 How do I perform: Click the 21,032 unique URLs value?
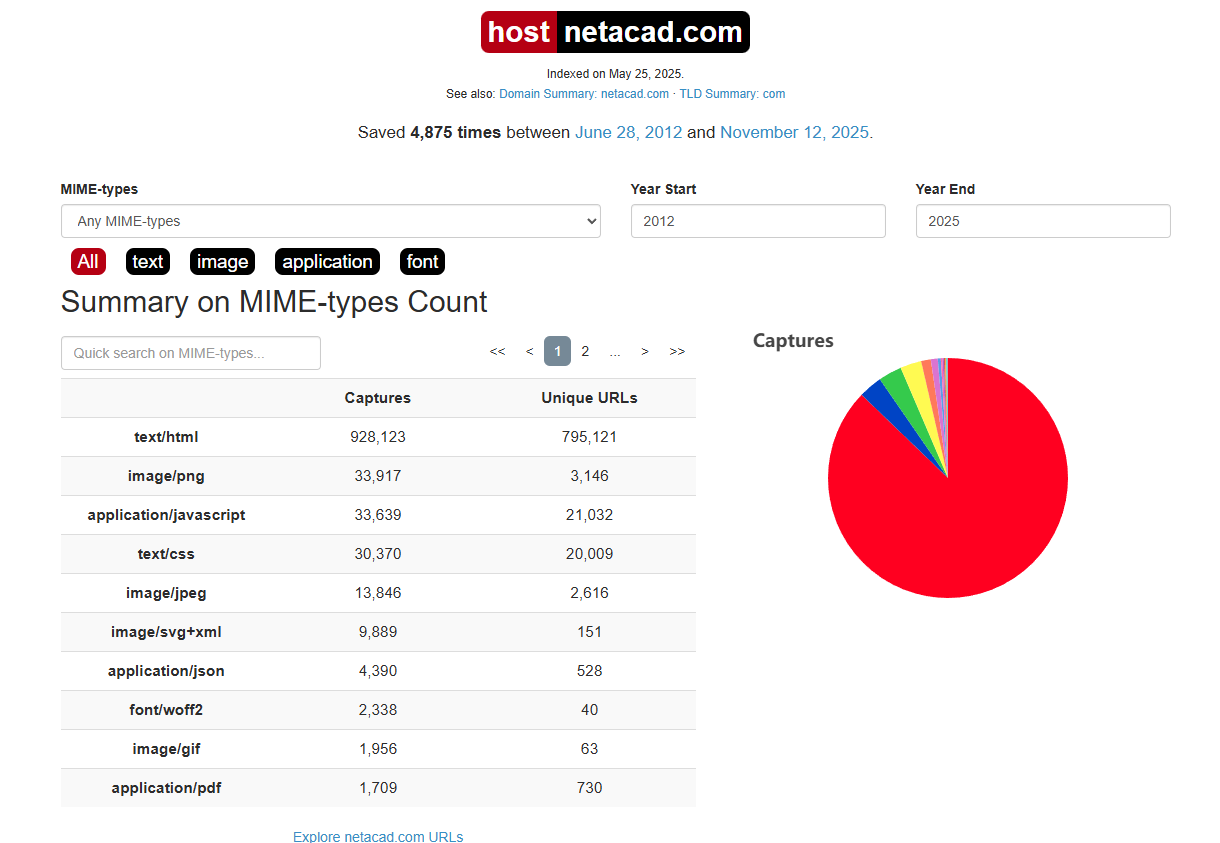(x=589, y=515)
